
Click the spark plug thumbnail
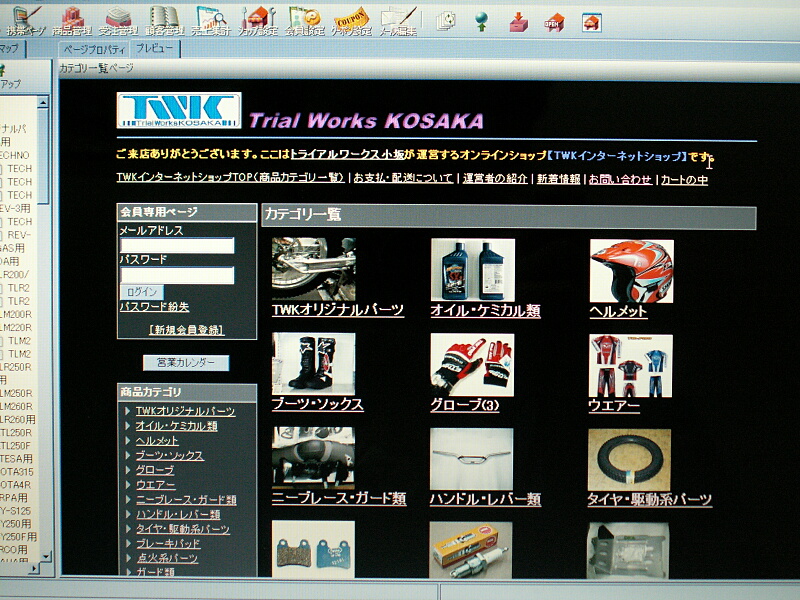471,551
